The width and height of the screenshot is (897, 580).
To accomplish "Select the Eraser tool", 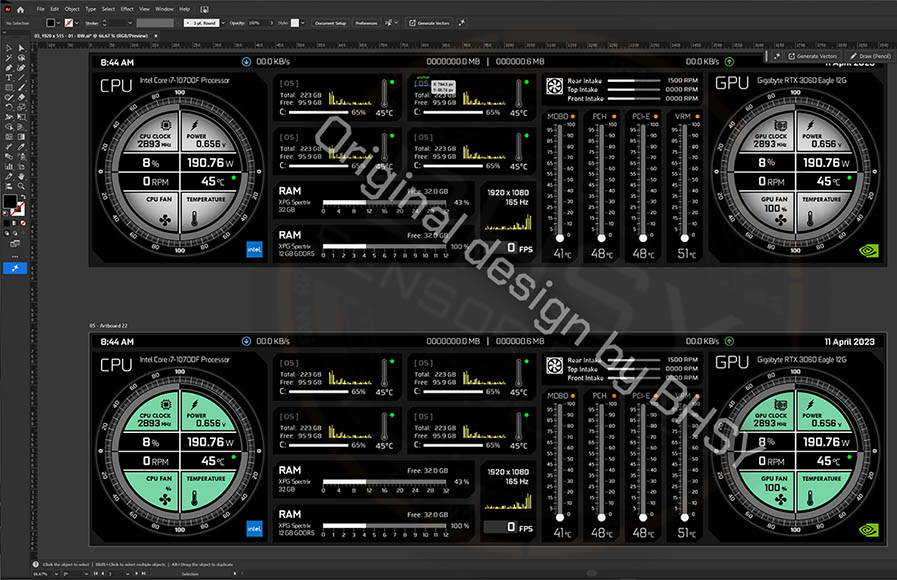I will point(21,97).
